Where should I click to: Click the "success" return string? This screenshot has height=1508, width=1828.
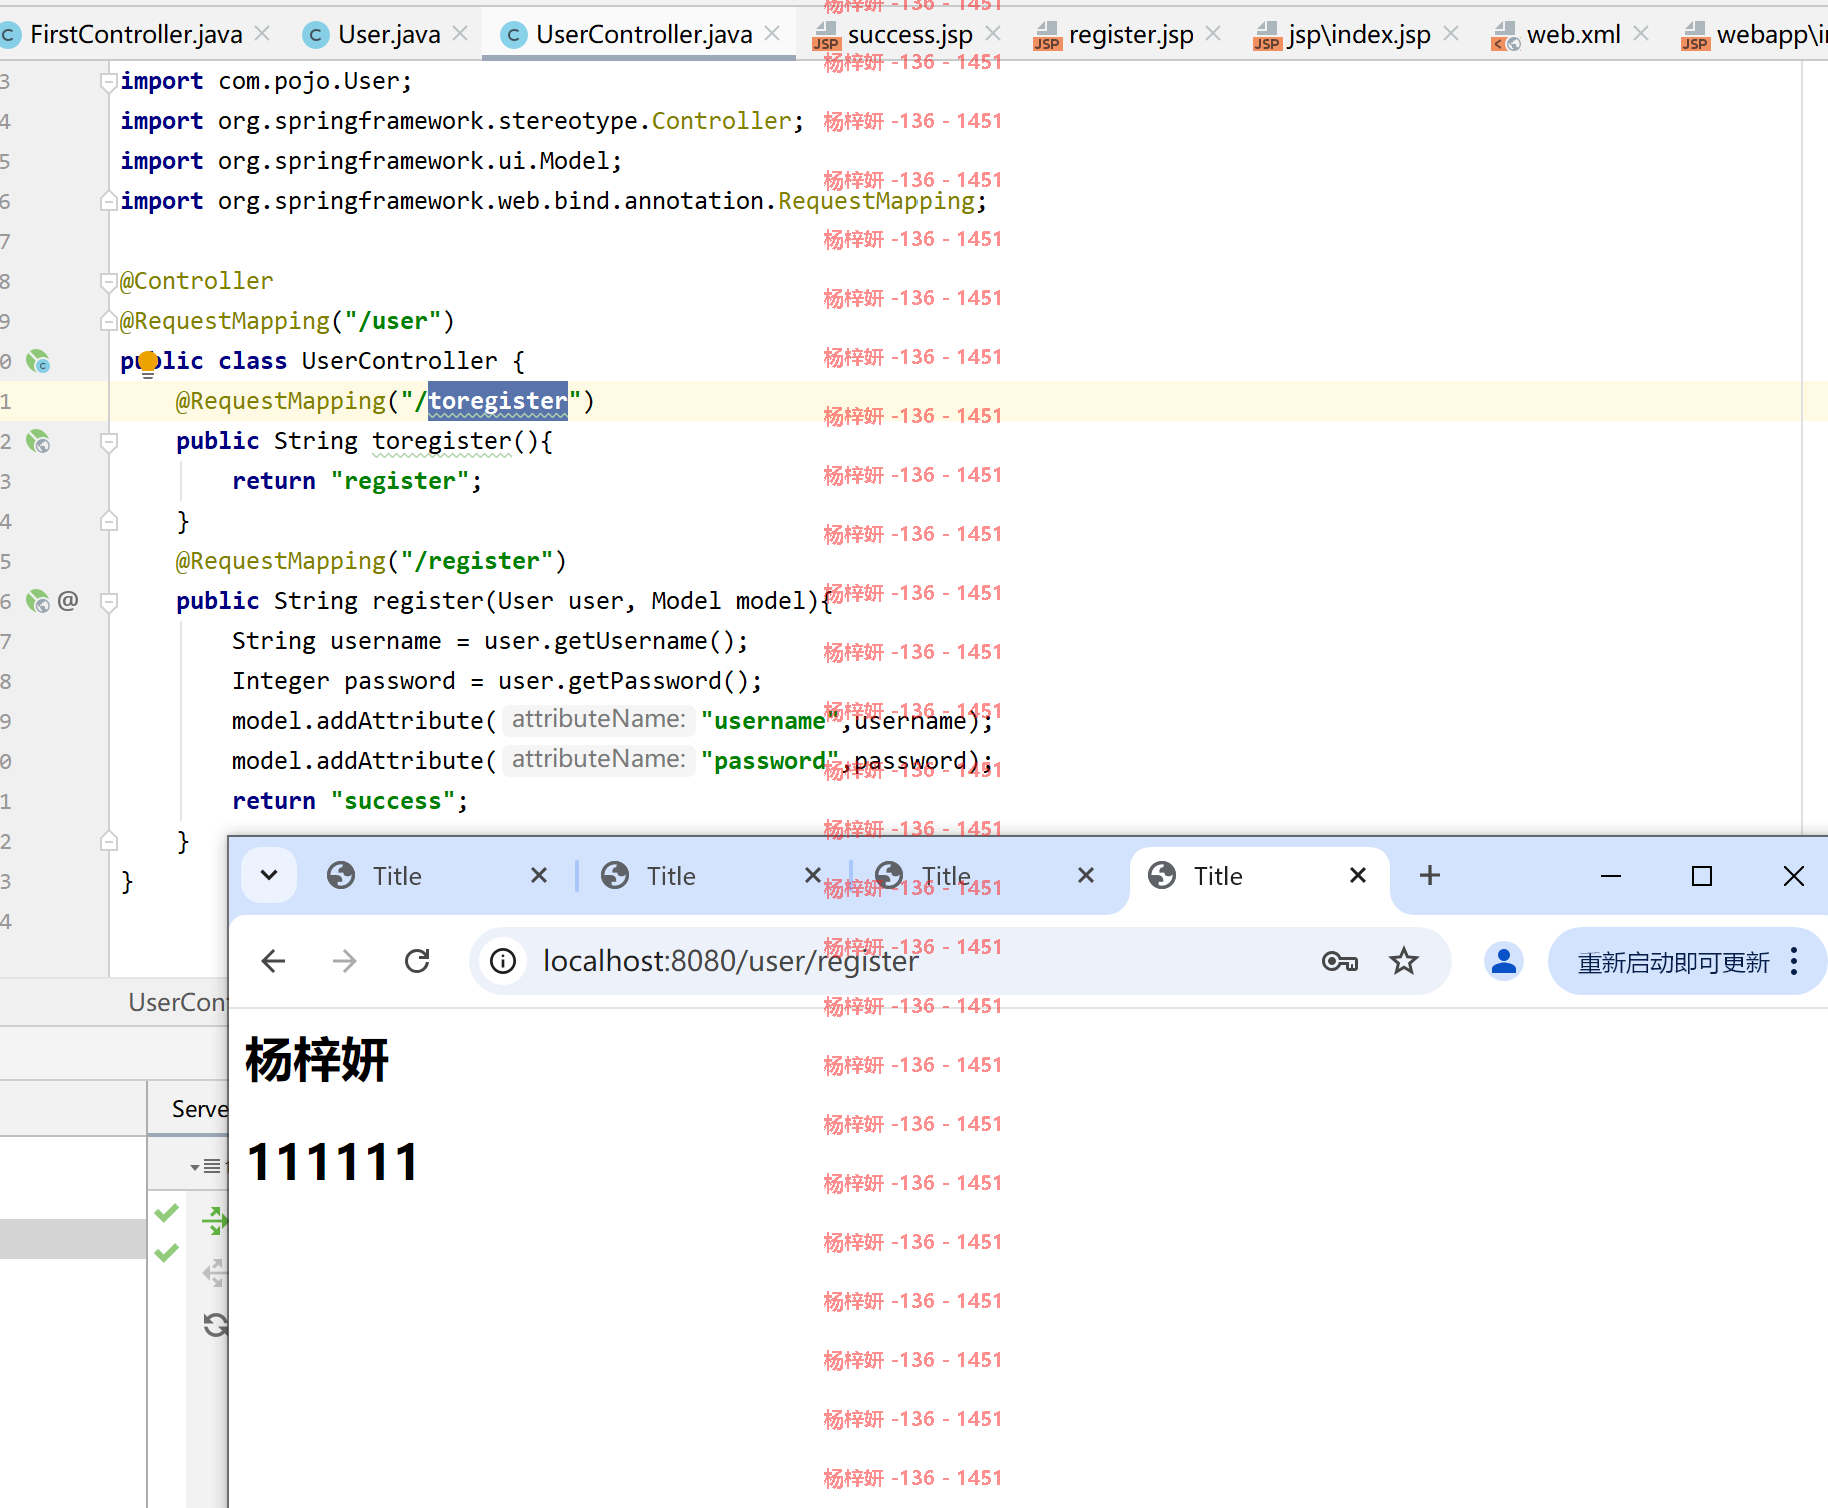pyautogui.click(x=392, y=801)
